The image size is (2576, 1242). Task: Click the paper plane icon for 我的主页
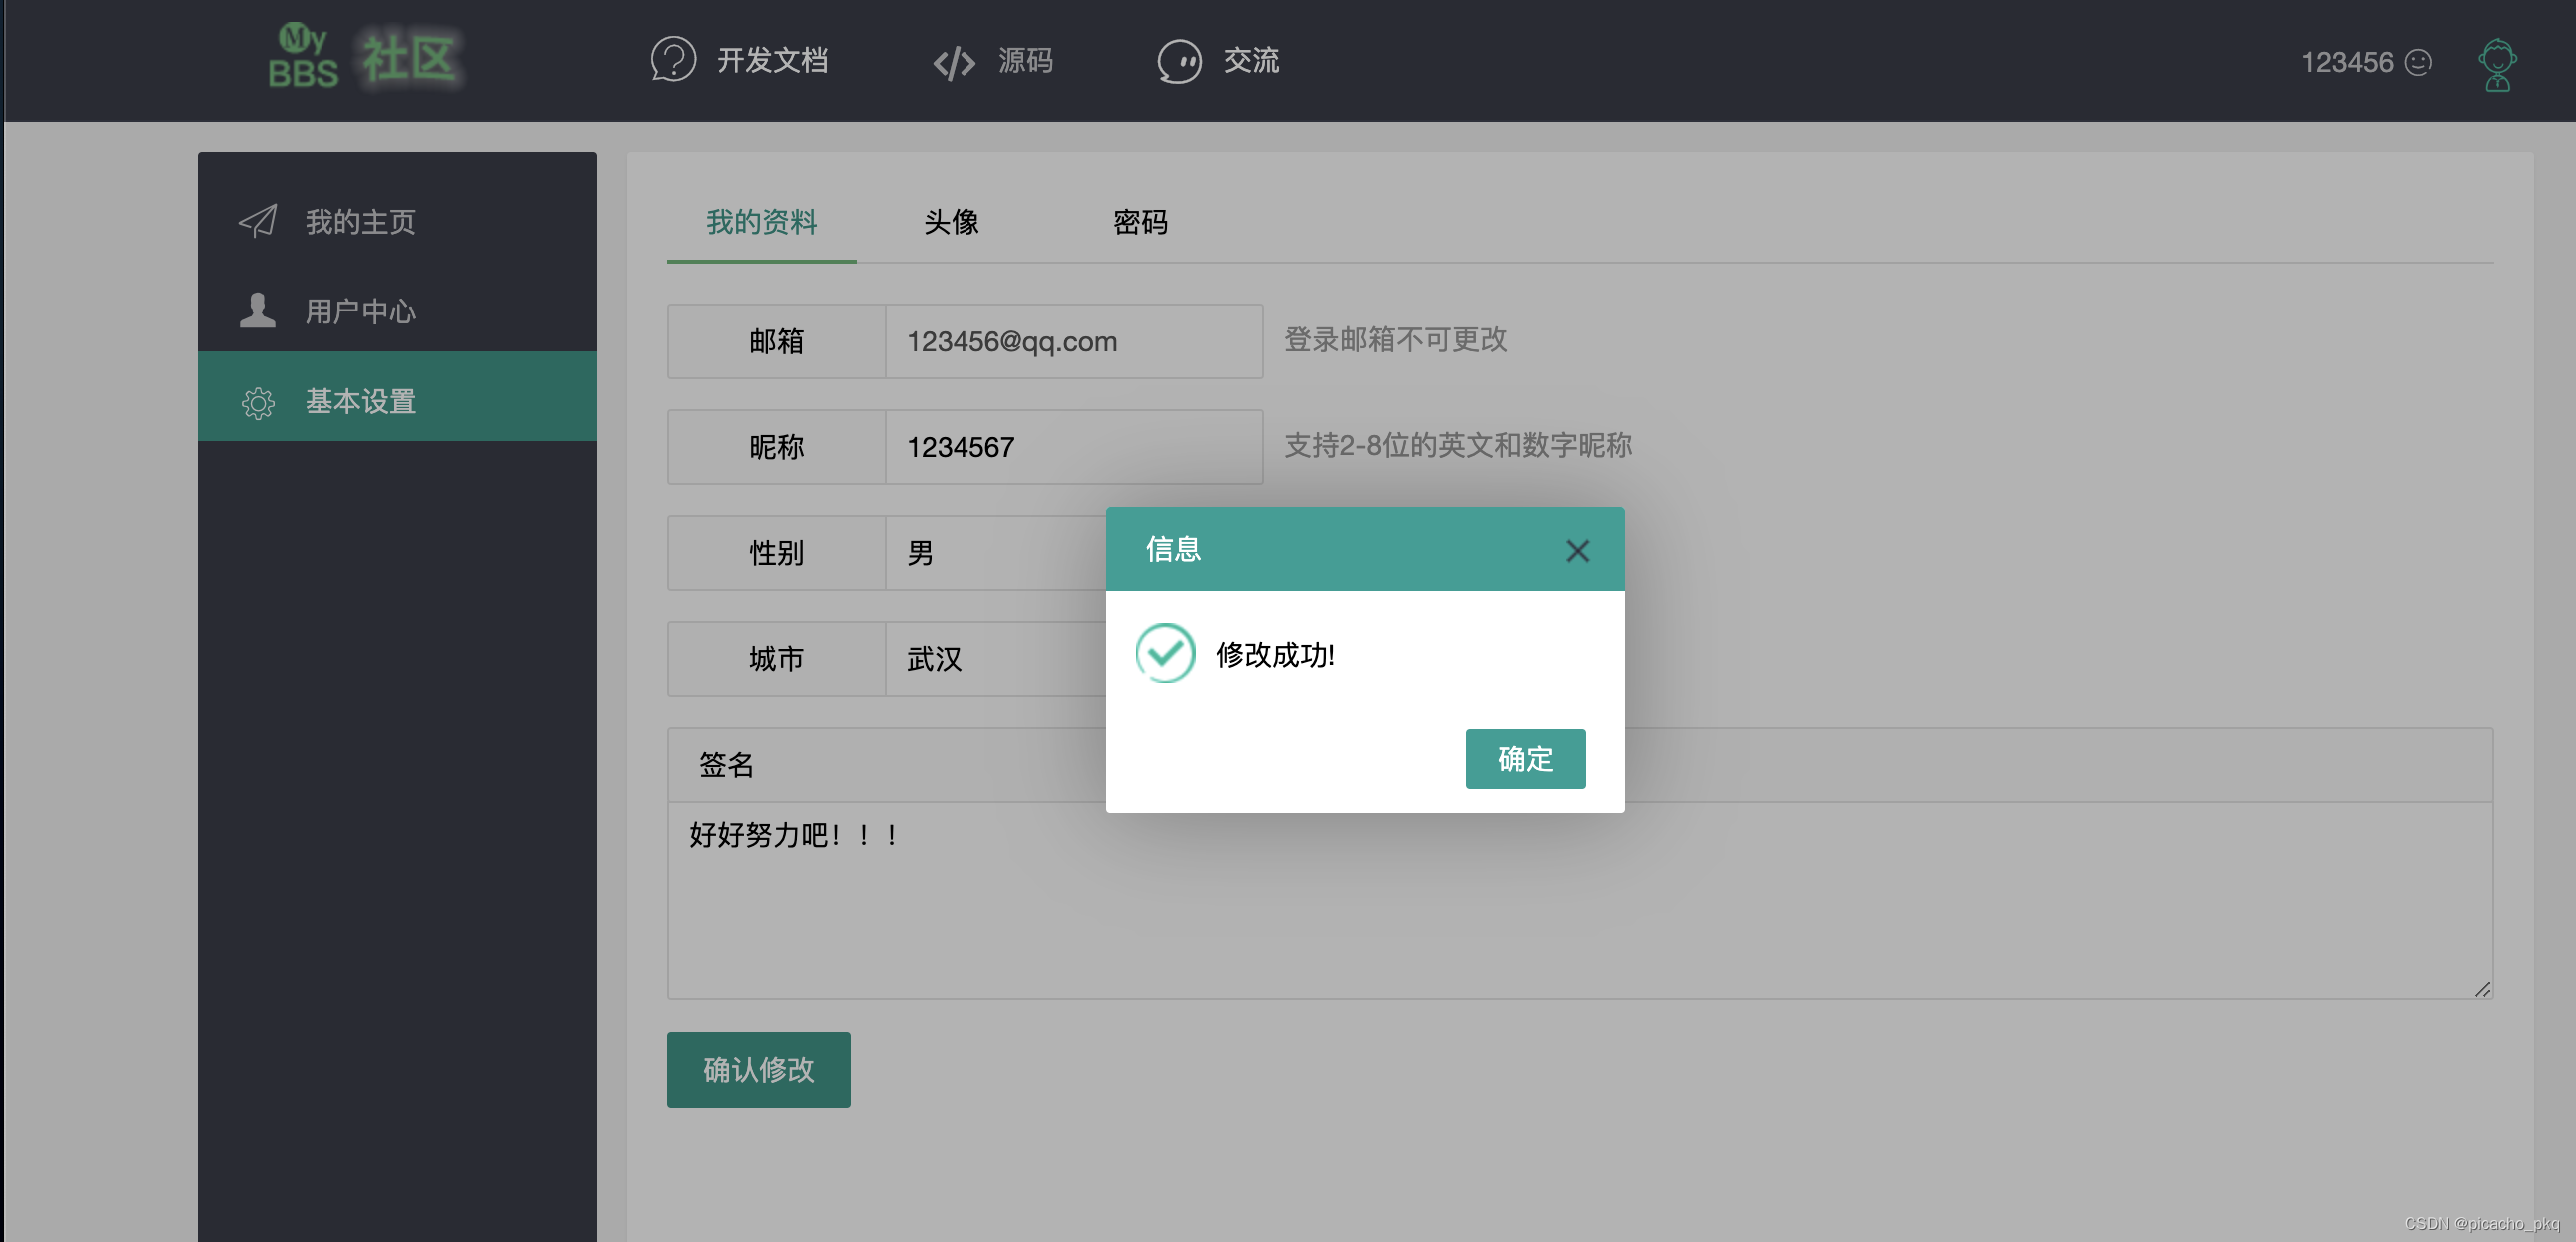pyautogui.click(x=258, y=221)
